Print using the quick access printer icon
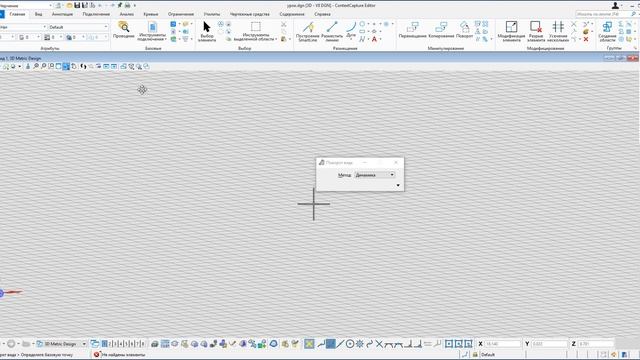Screen dimensions: 640x360 [x=127, y=5]
